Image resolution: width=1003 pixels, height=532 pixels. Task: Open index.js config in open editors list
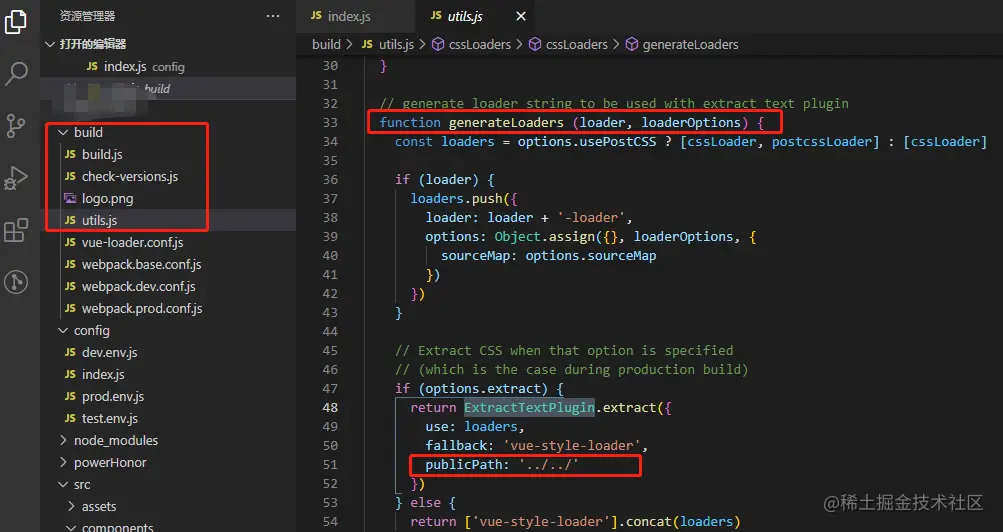[168, 66]
